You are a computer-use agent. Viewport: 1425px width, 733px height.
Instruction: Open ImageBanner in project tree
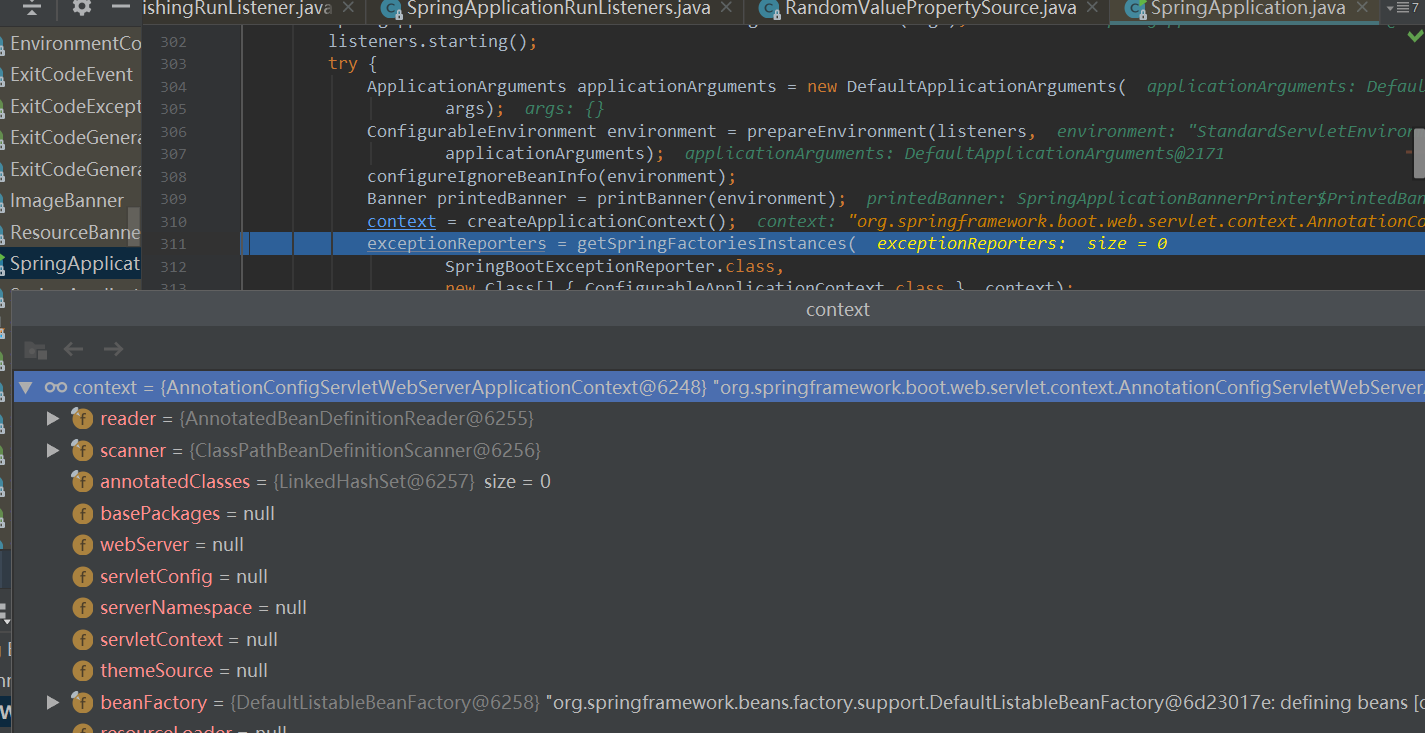tap(67, 201)
